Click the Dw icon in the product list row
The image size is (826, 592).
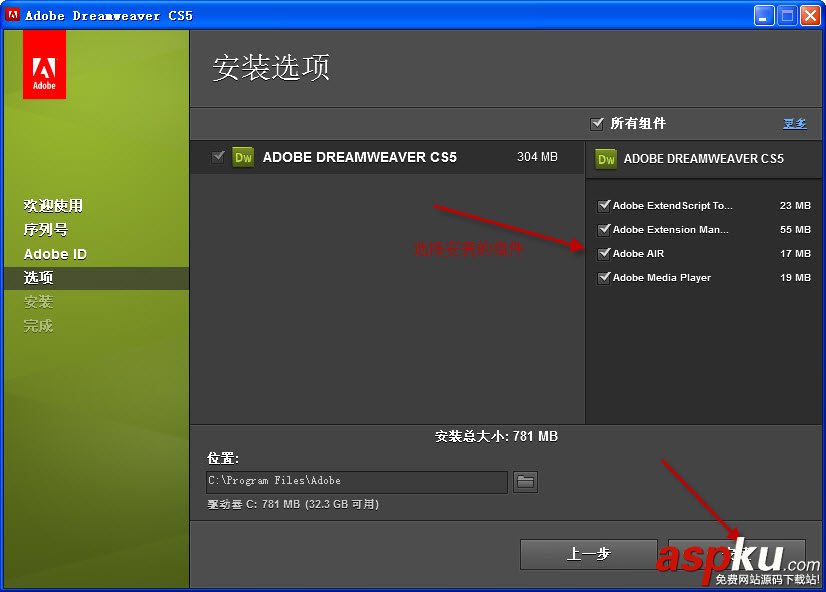(x=243, y=157)
